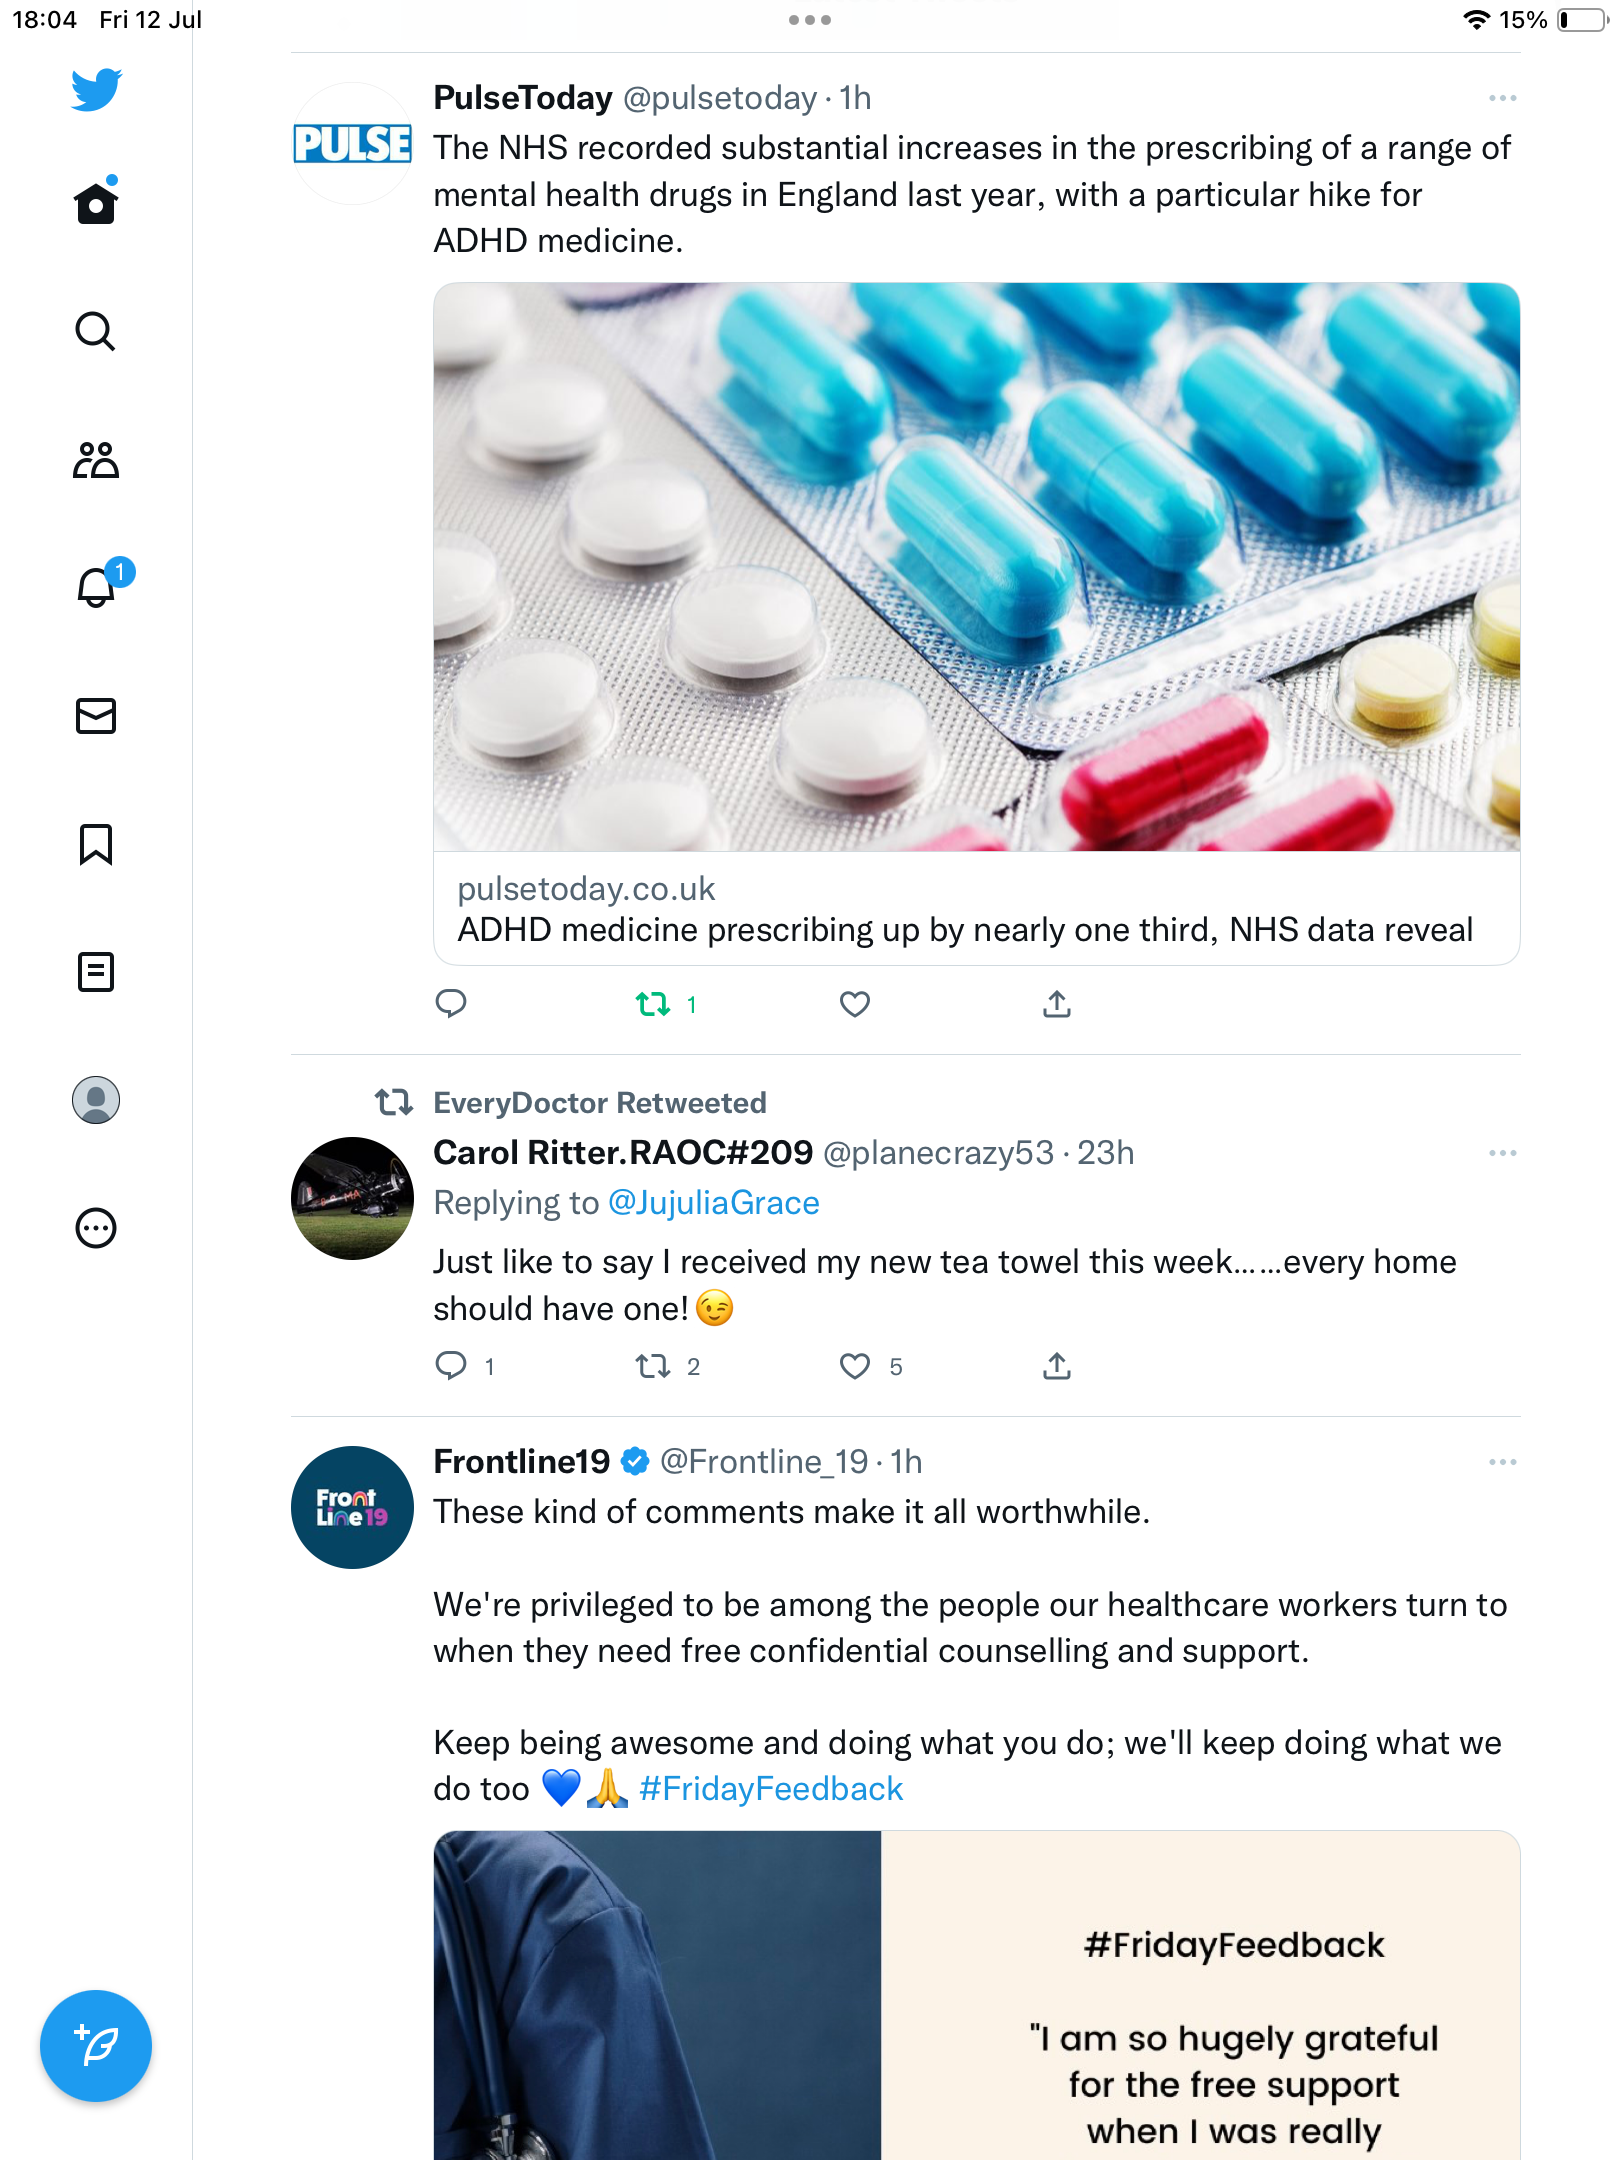Open the Bookmarks icon in sidebar
Image resolution: width=1620 pixels, height=2160 pixels.
(x=96, y=844)
